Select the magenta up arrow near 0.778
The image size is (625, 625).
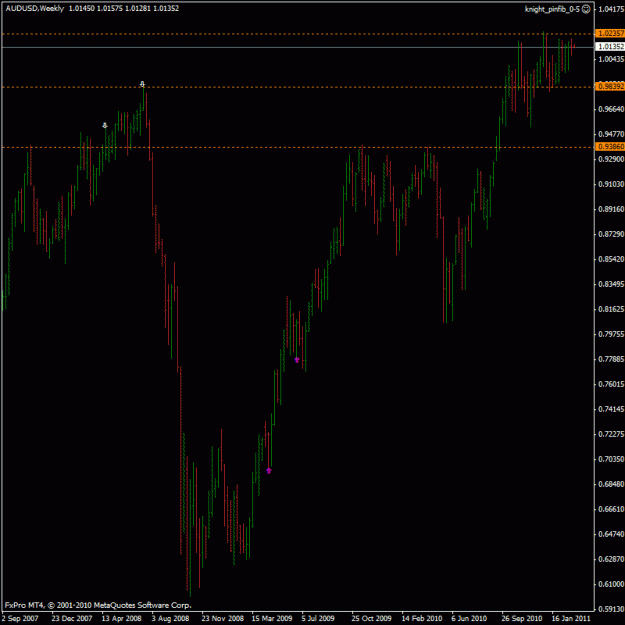[297, 360]
